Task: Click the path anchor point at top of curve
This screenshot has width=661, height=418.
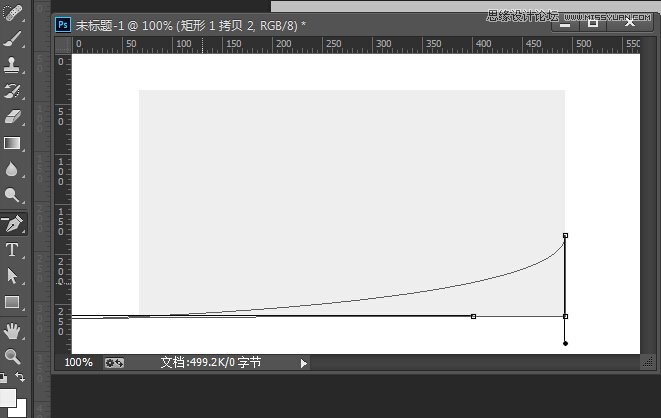Action: [x=565, y=236]
